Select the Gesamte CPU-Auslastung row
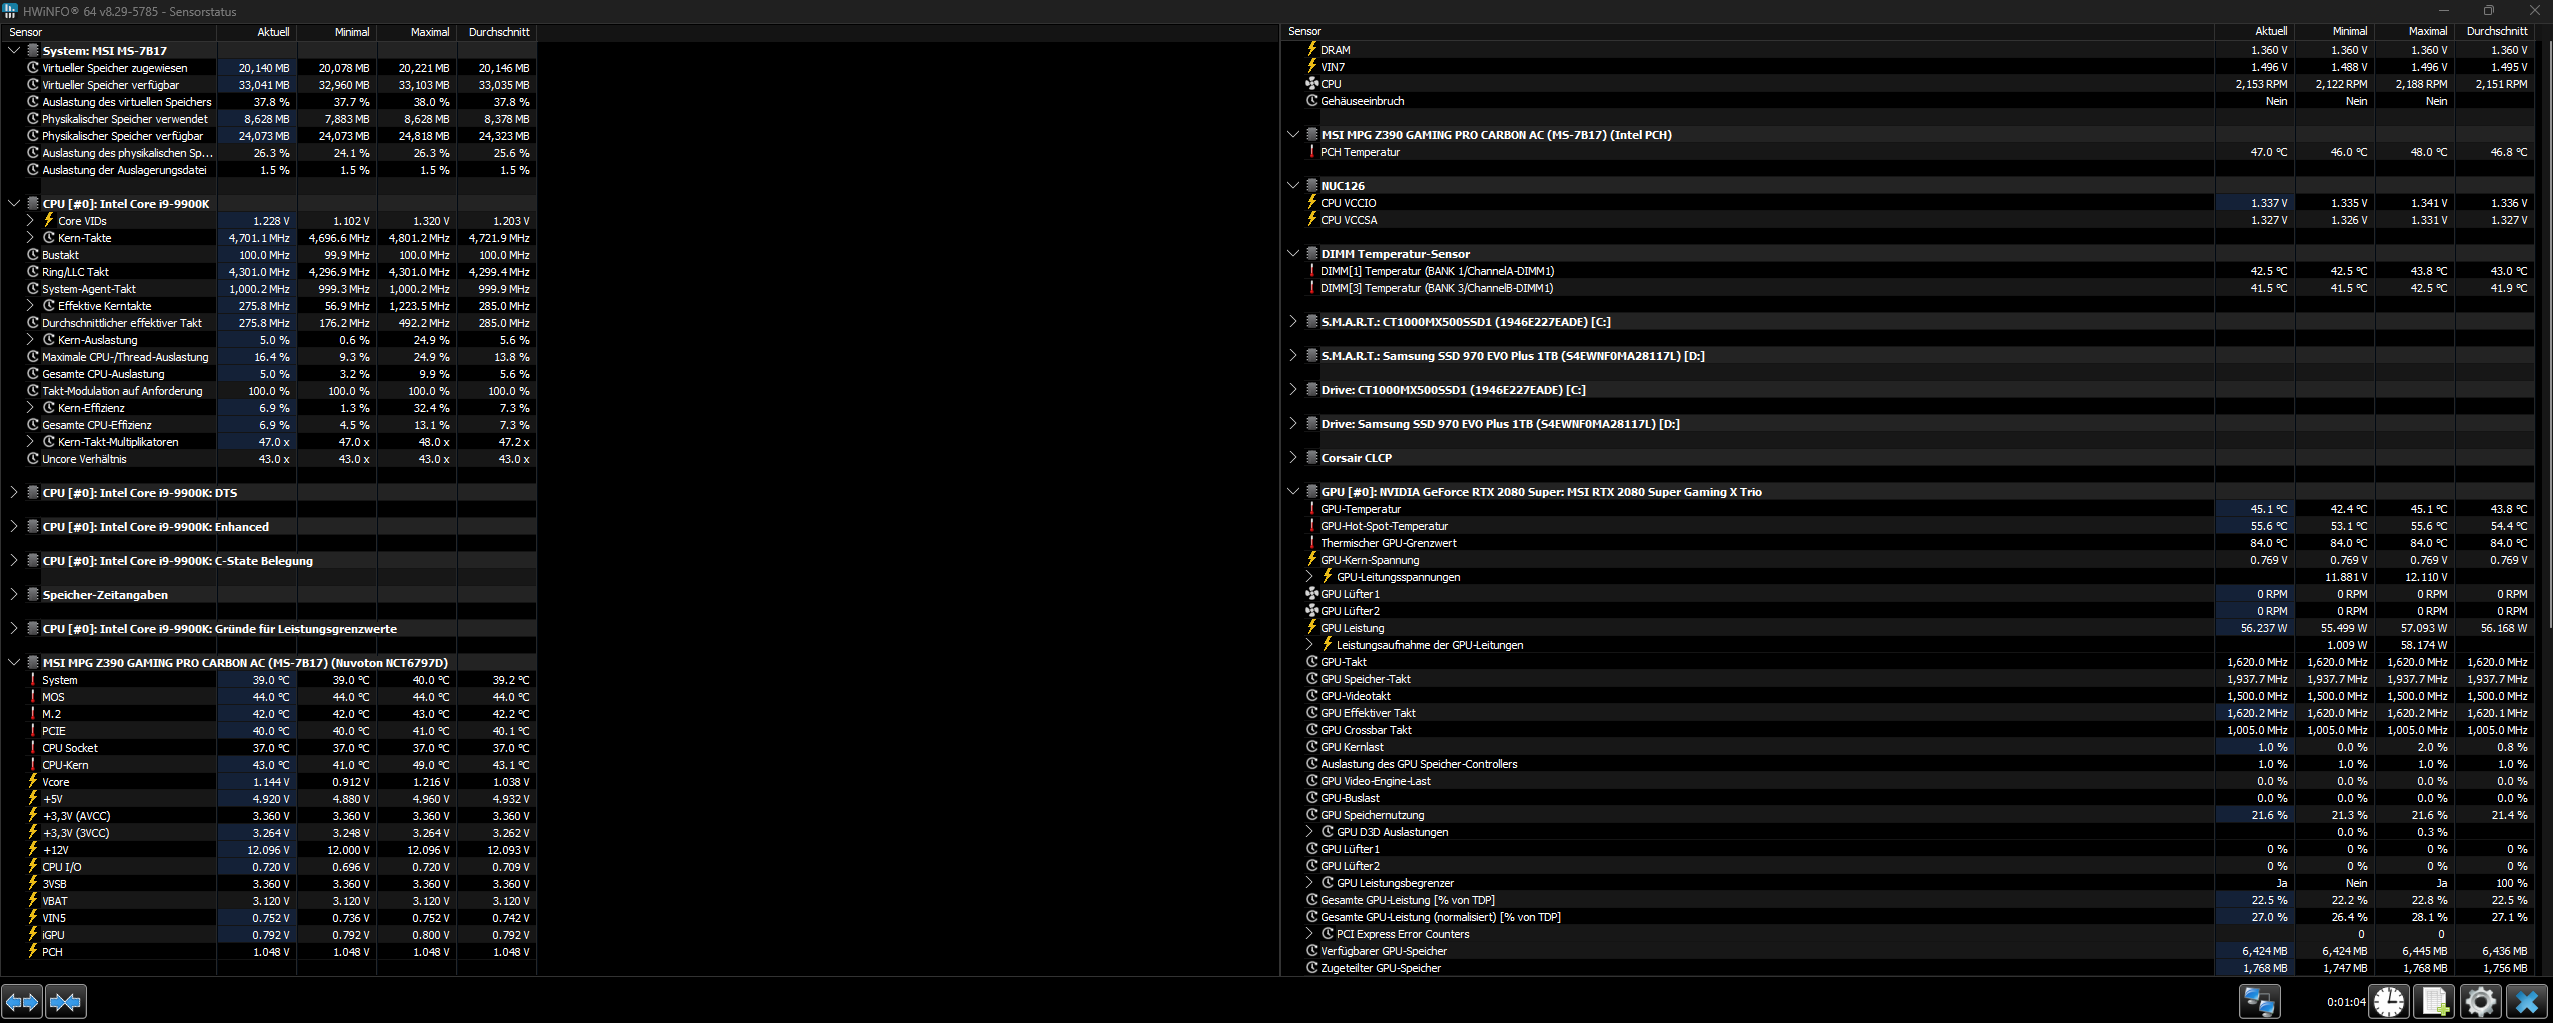This screenshot has height=1023, width=2553. pos(268,374)
